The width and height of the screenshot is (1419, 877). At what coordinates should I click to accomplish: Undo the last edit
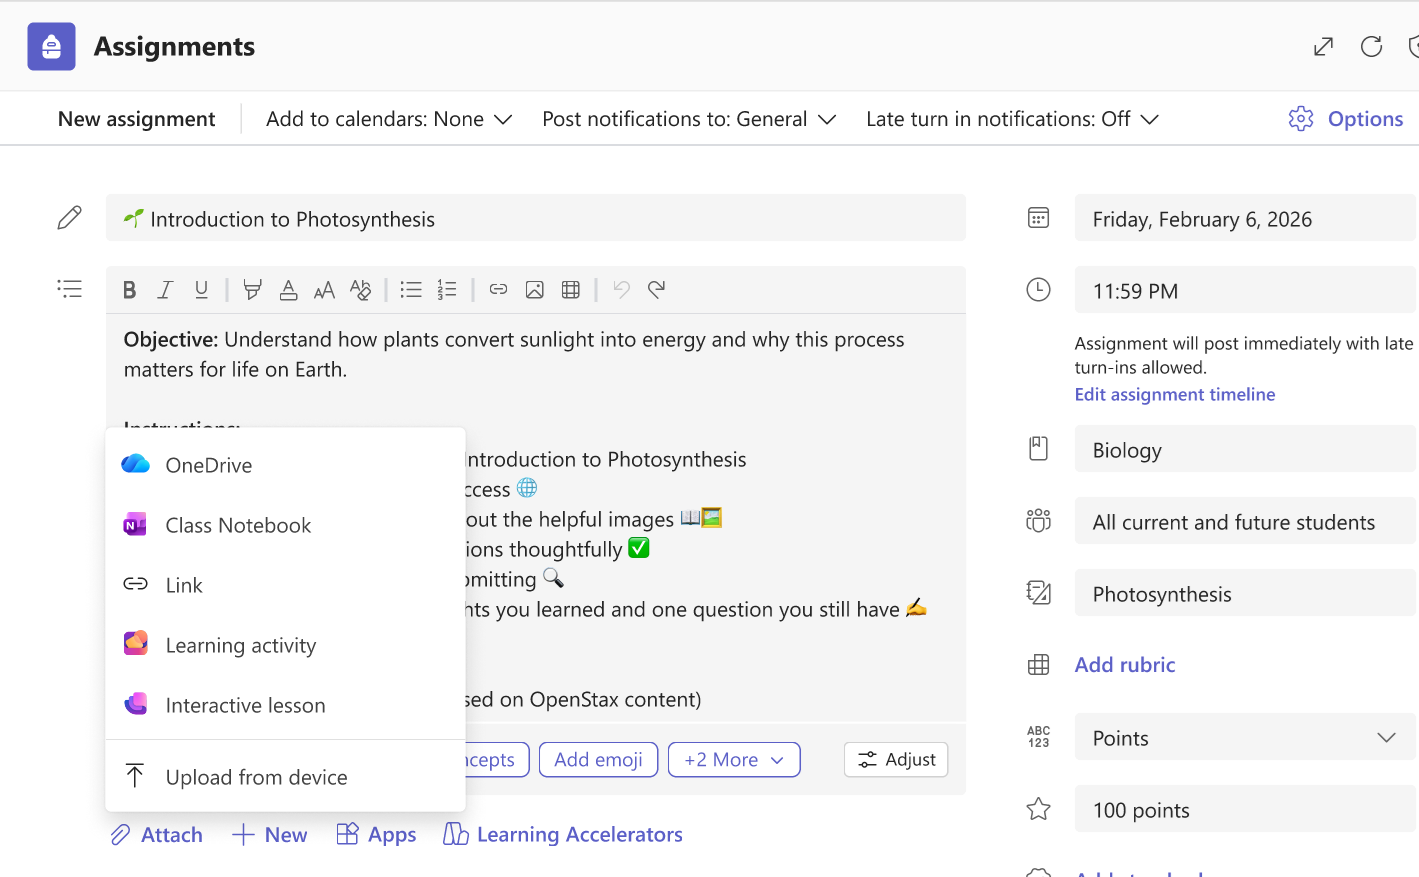[621, 290]
